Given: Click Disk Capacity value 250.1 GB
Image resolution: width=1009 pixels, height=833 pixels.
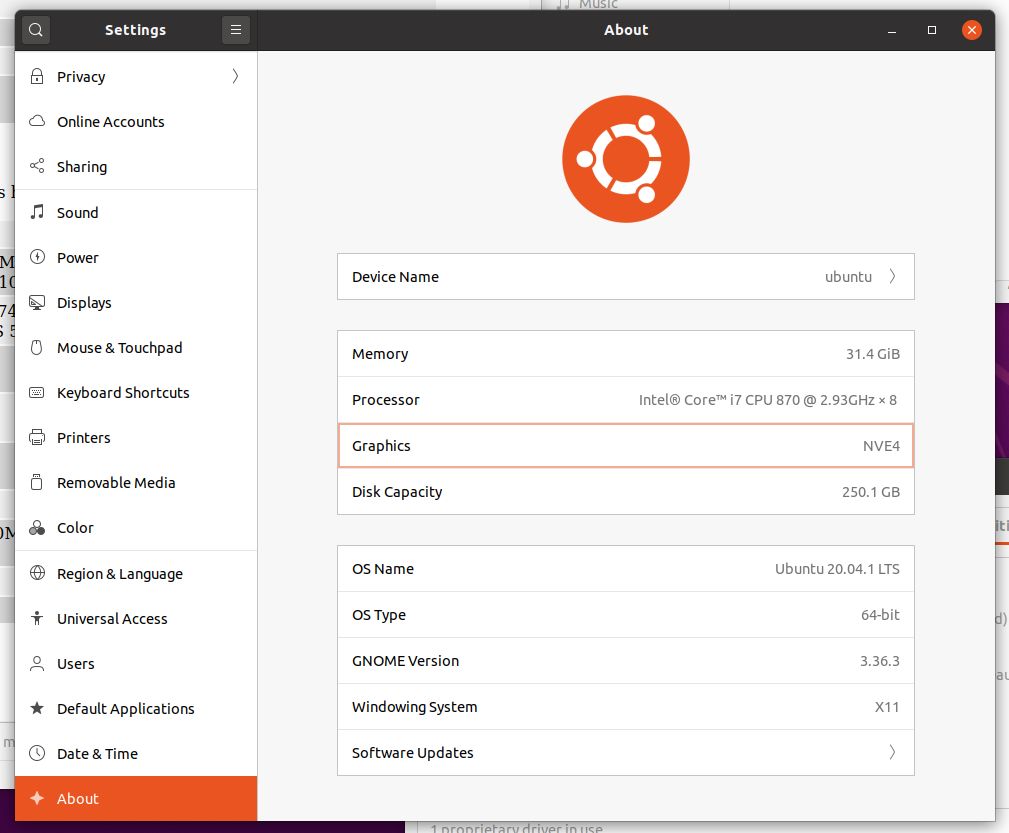Looking at the screenshot, I should click(x=871, y=492).
